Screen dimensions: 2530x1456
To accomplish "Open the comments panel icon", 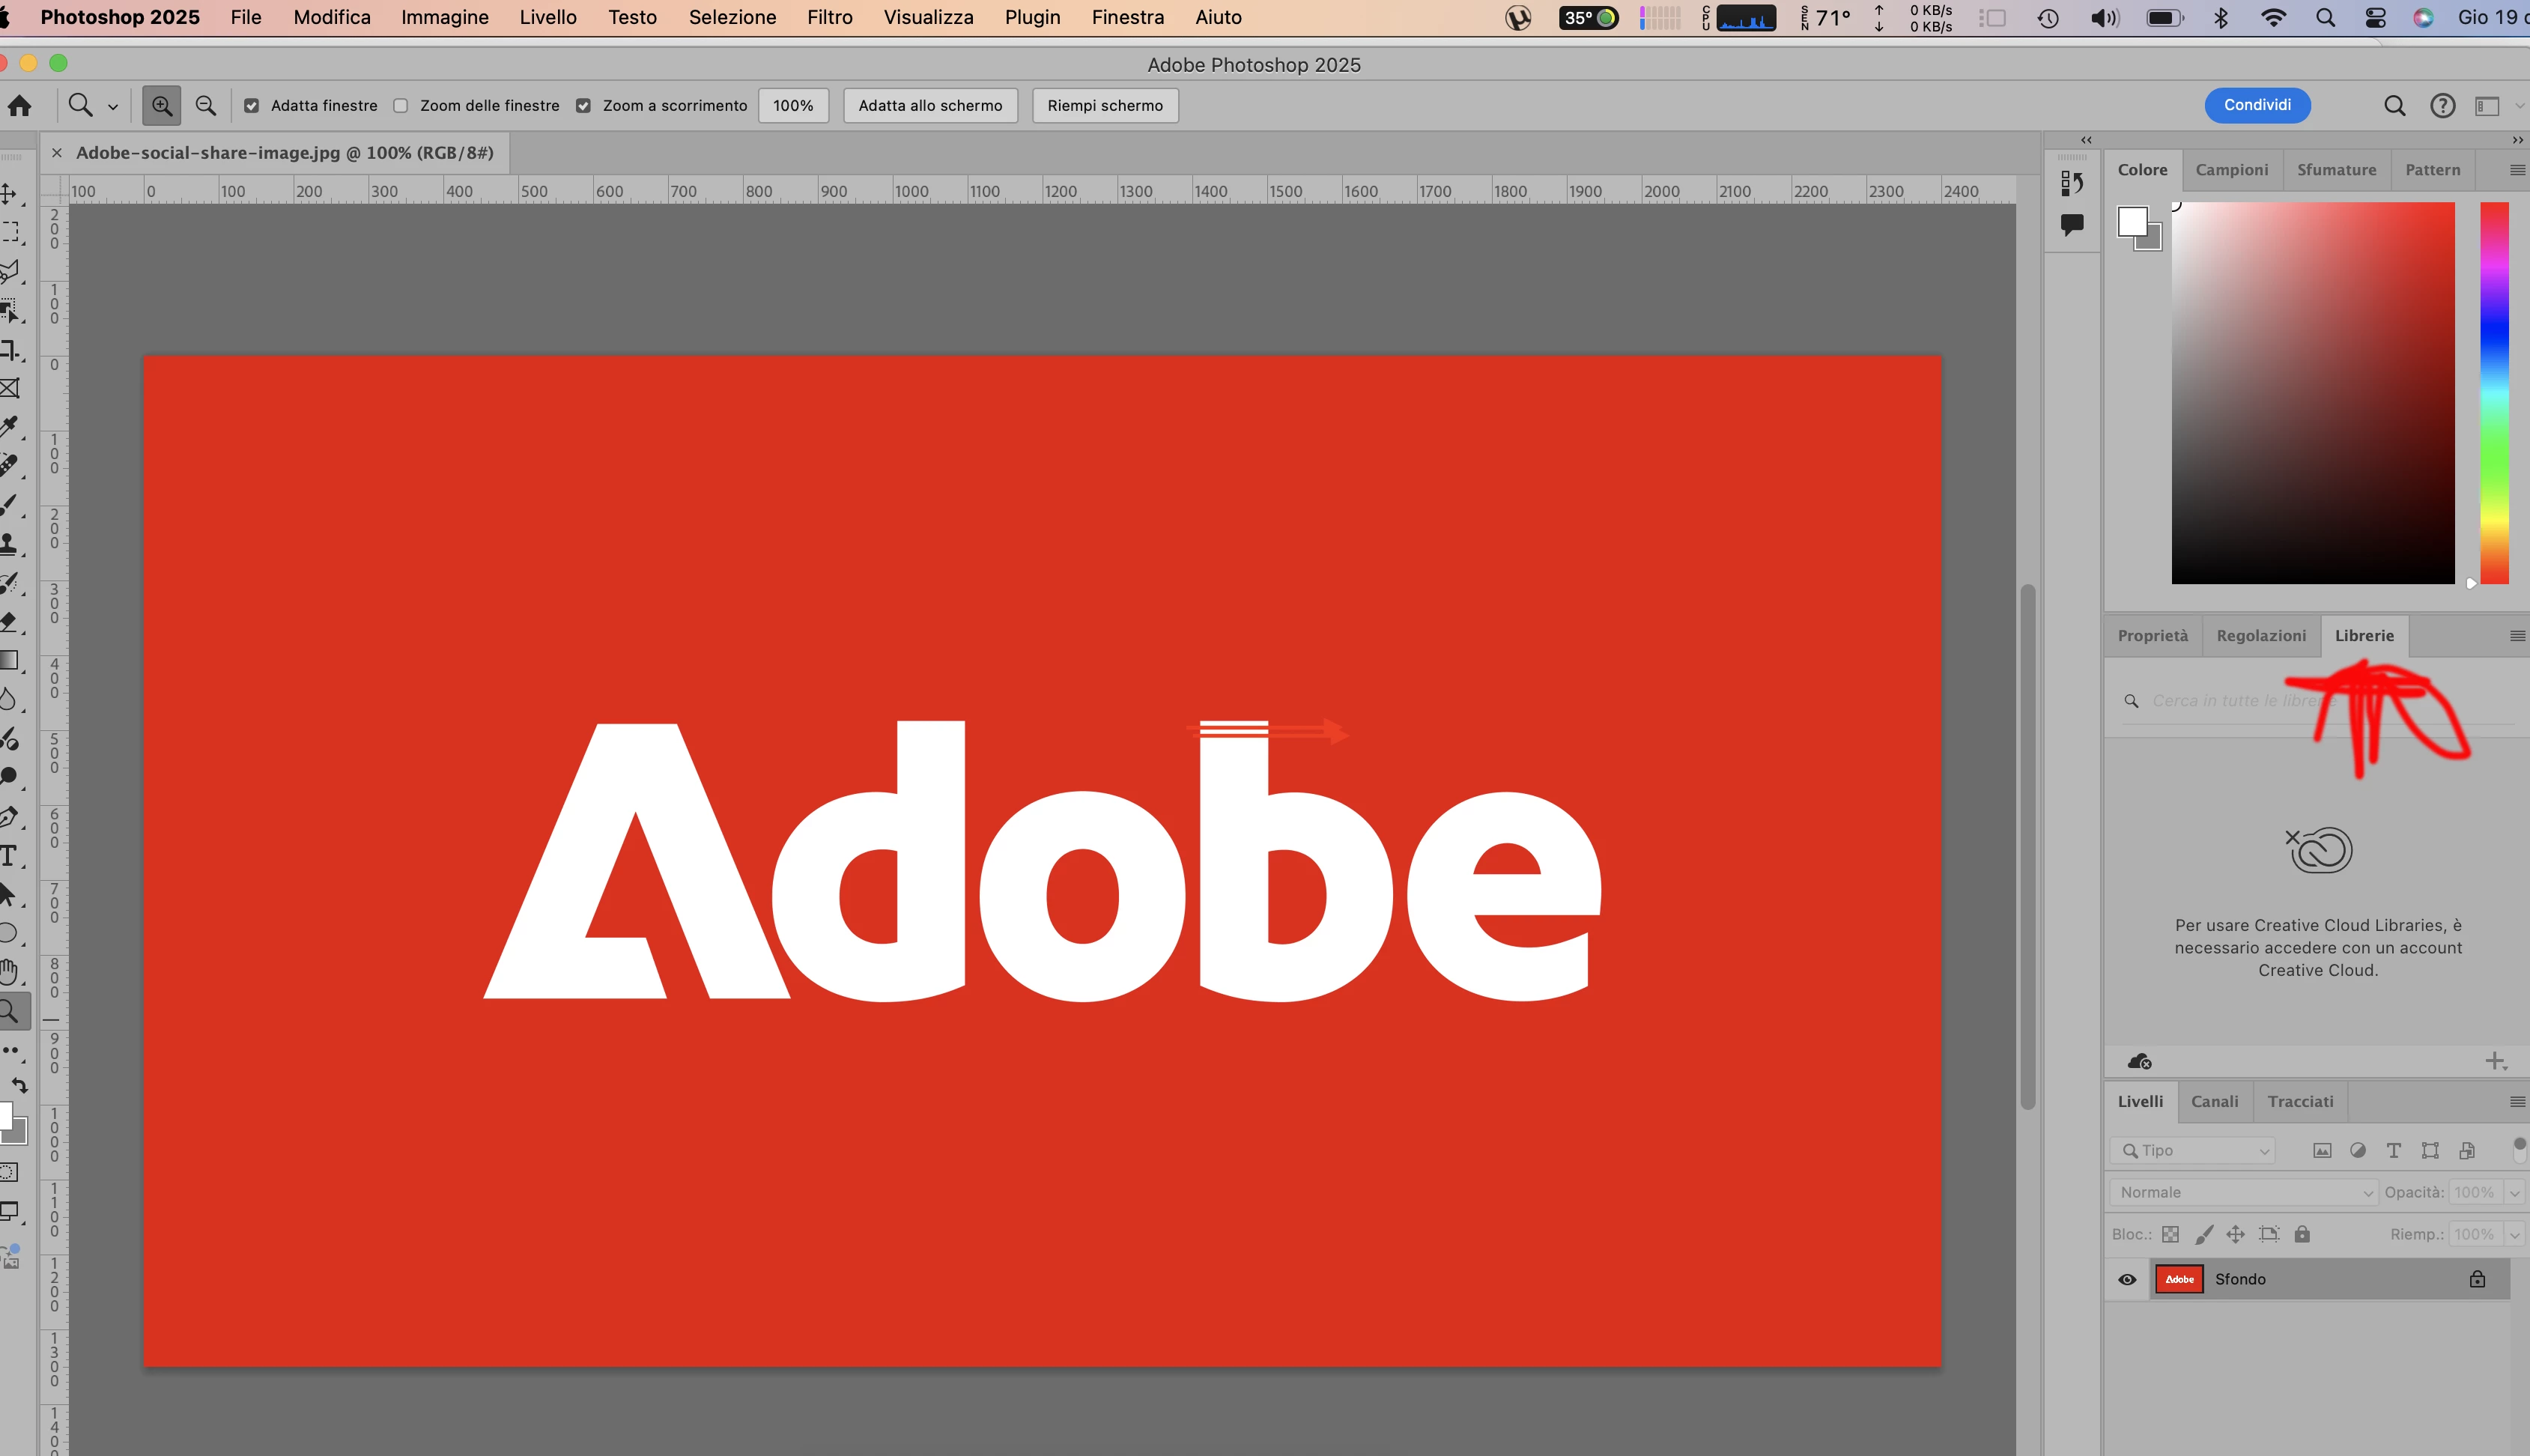I will click(2072, 224).
